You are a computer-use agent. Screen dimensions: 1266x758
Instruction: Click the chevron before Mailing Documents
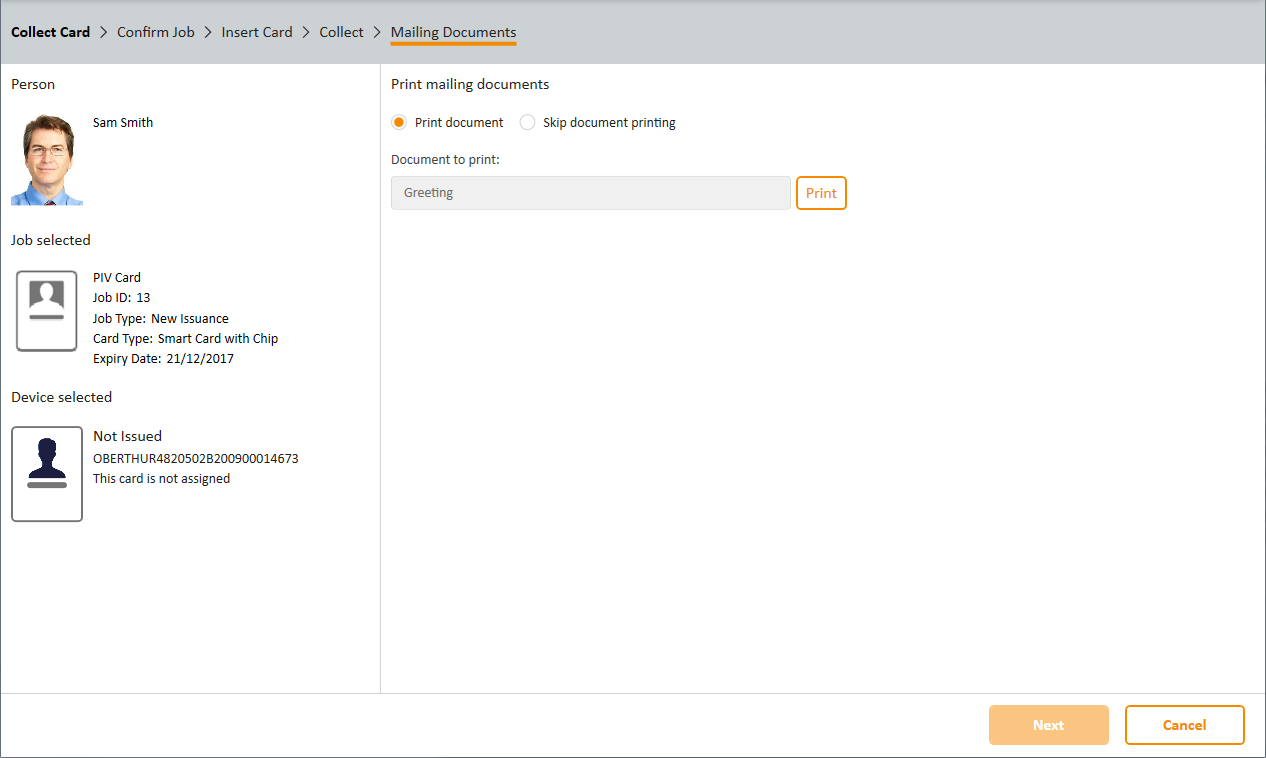pos(377,32)
